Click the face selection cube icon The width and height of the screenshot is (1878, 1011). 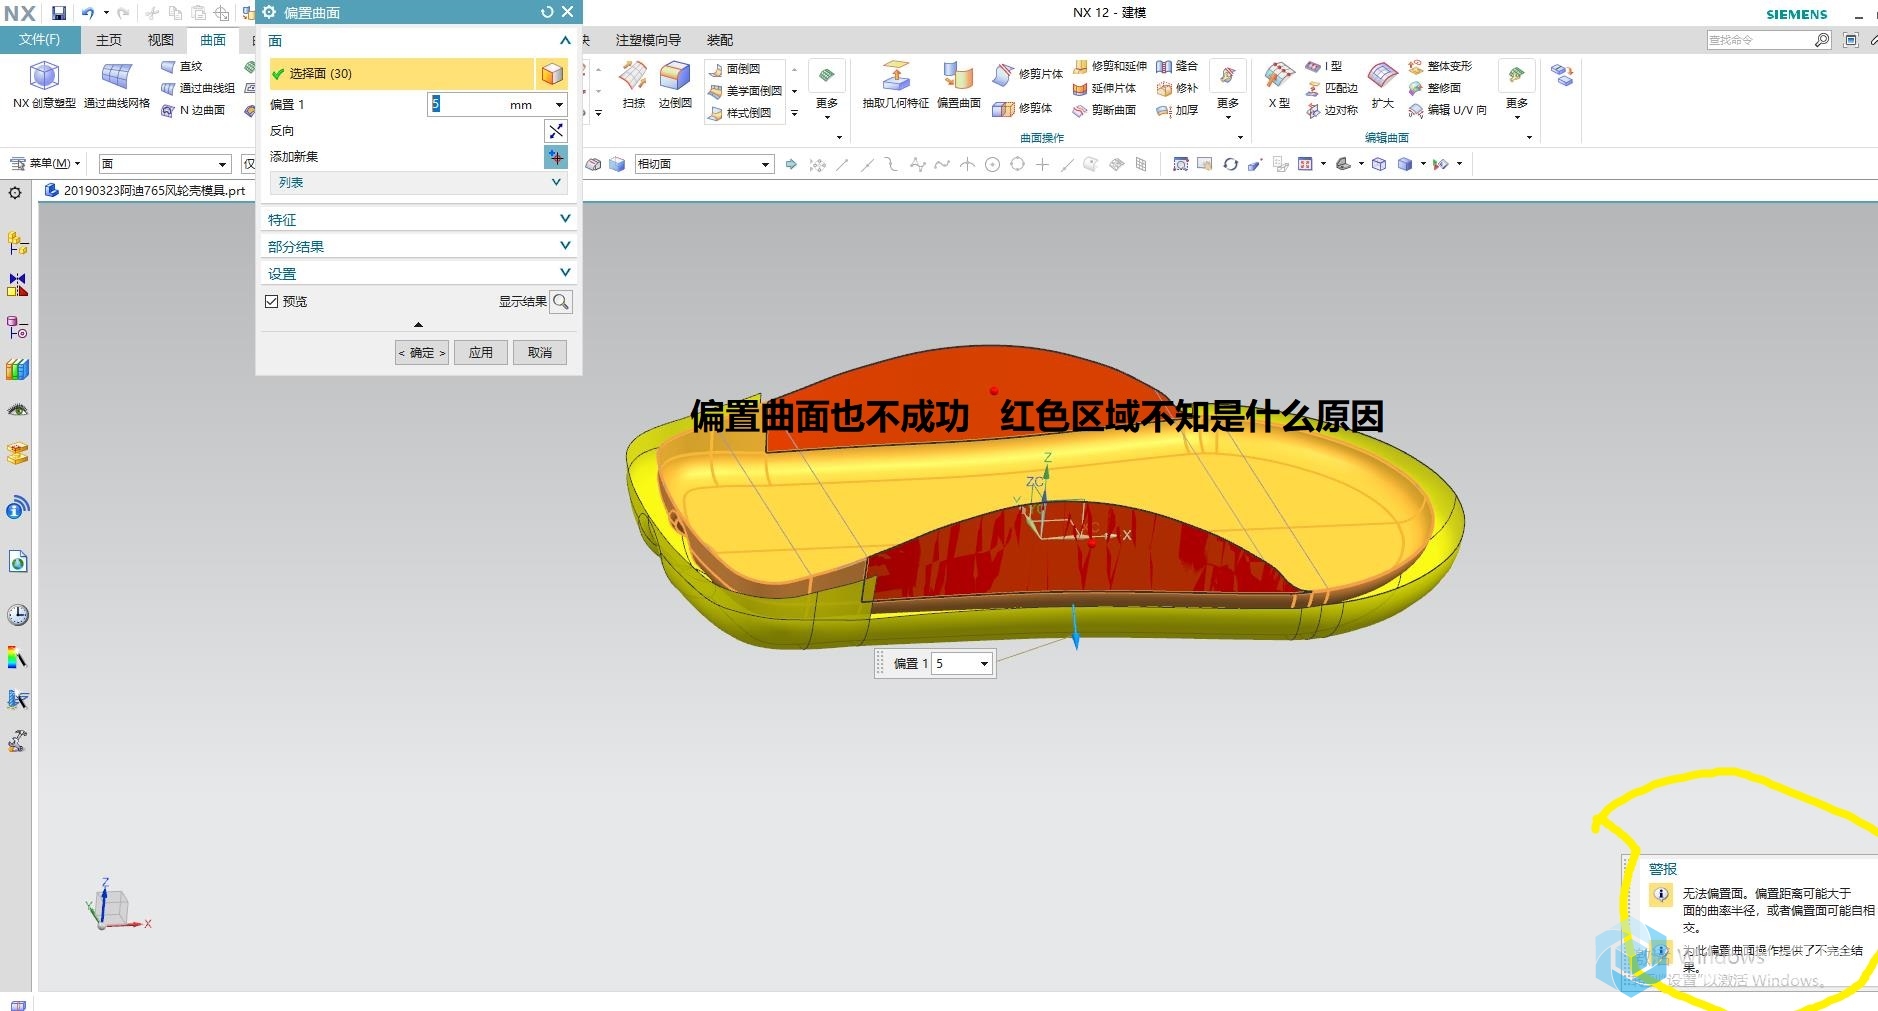552,74
